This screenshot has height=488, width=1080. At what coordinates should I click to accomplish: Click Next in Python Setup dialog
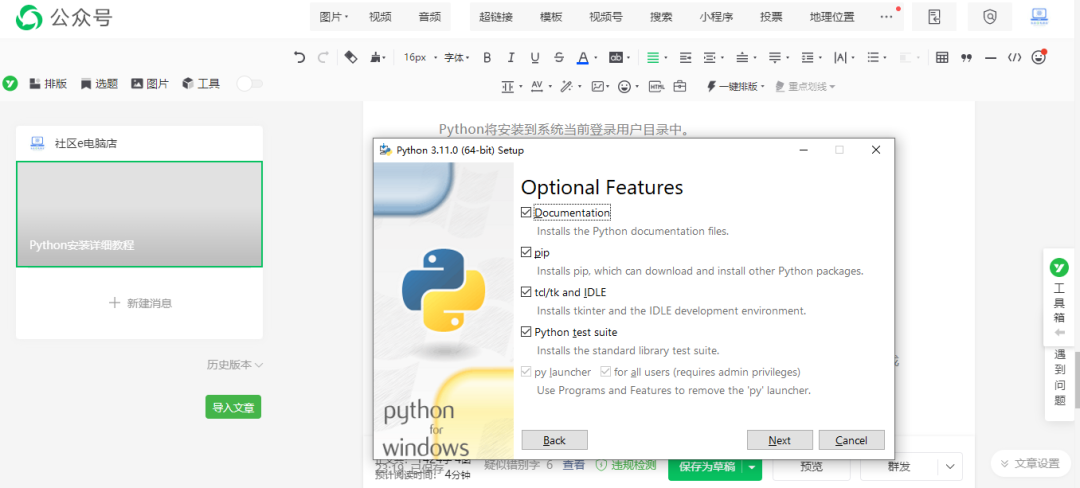(780, 440)
